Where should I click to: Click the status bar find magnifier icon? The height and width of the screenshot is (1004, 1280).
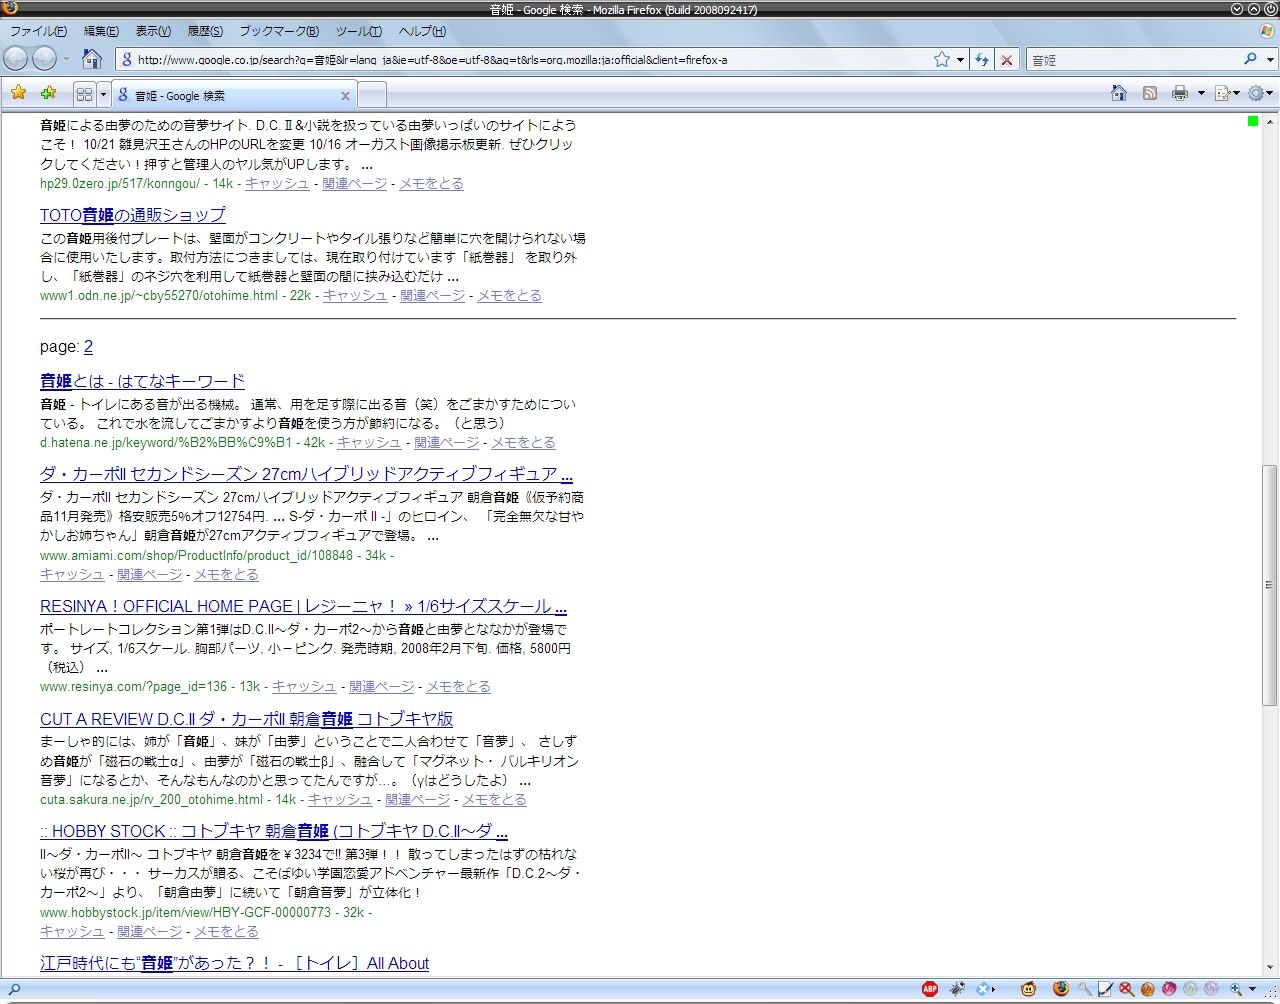click(x=14, y=990)
